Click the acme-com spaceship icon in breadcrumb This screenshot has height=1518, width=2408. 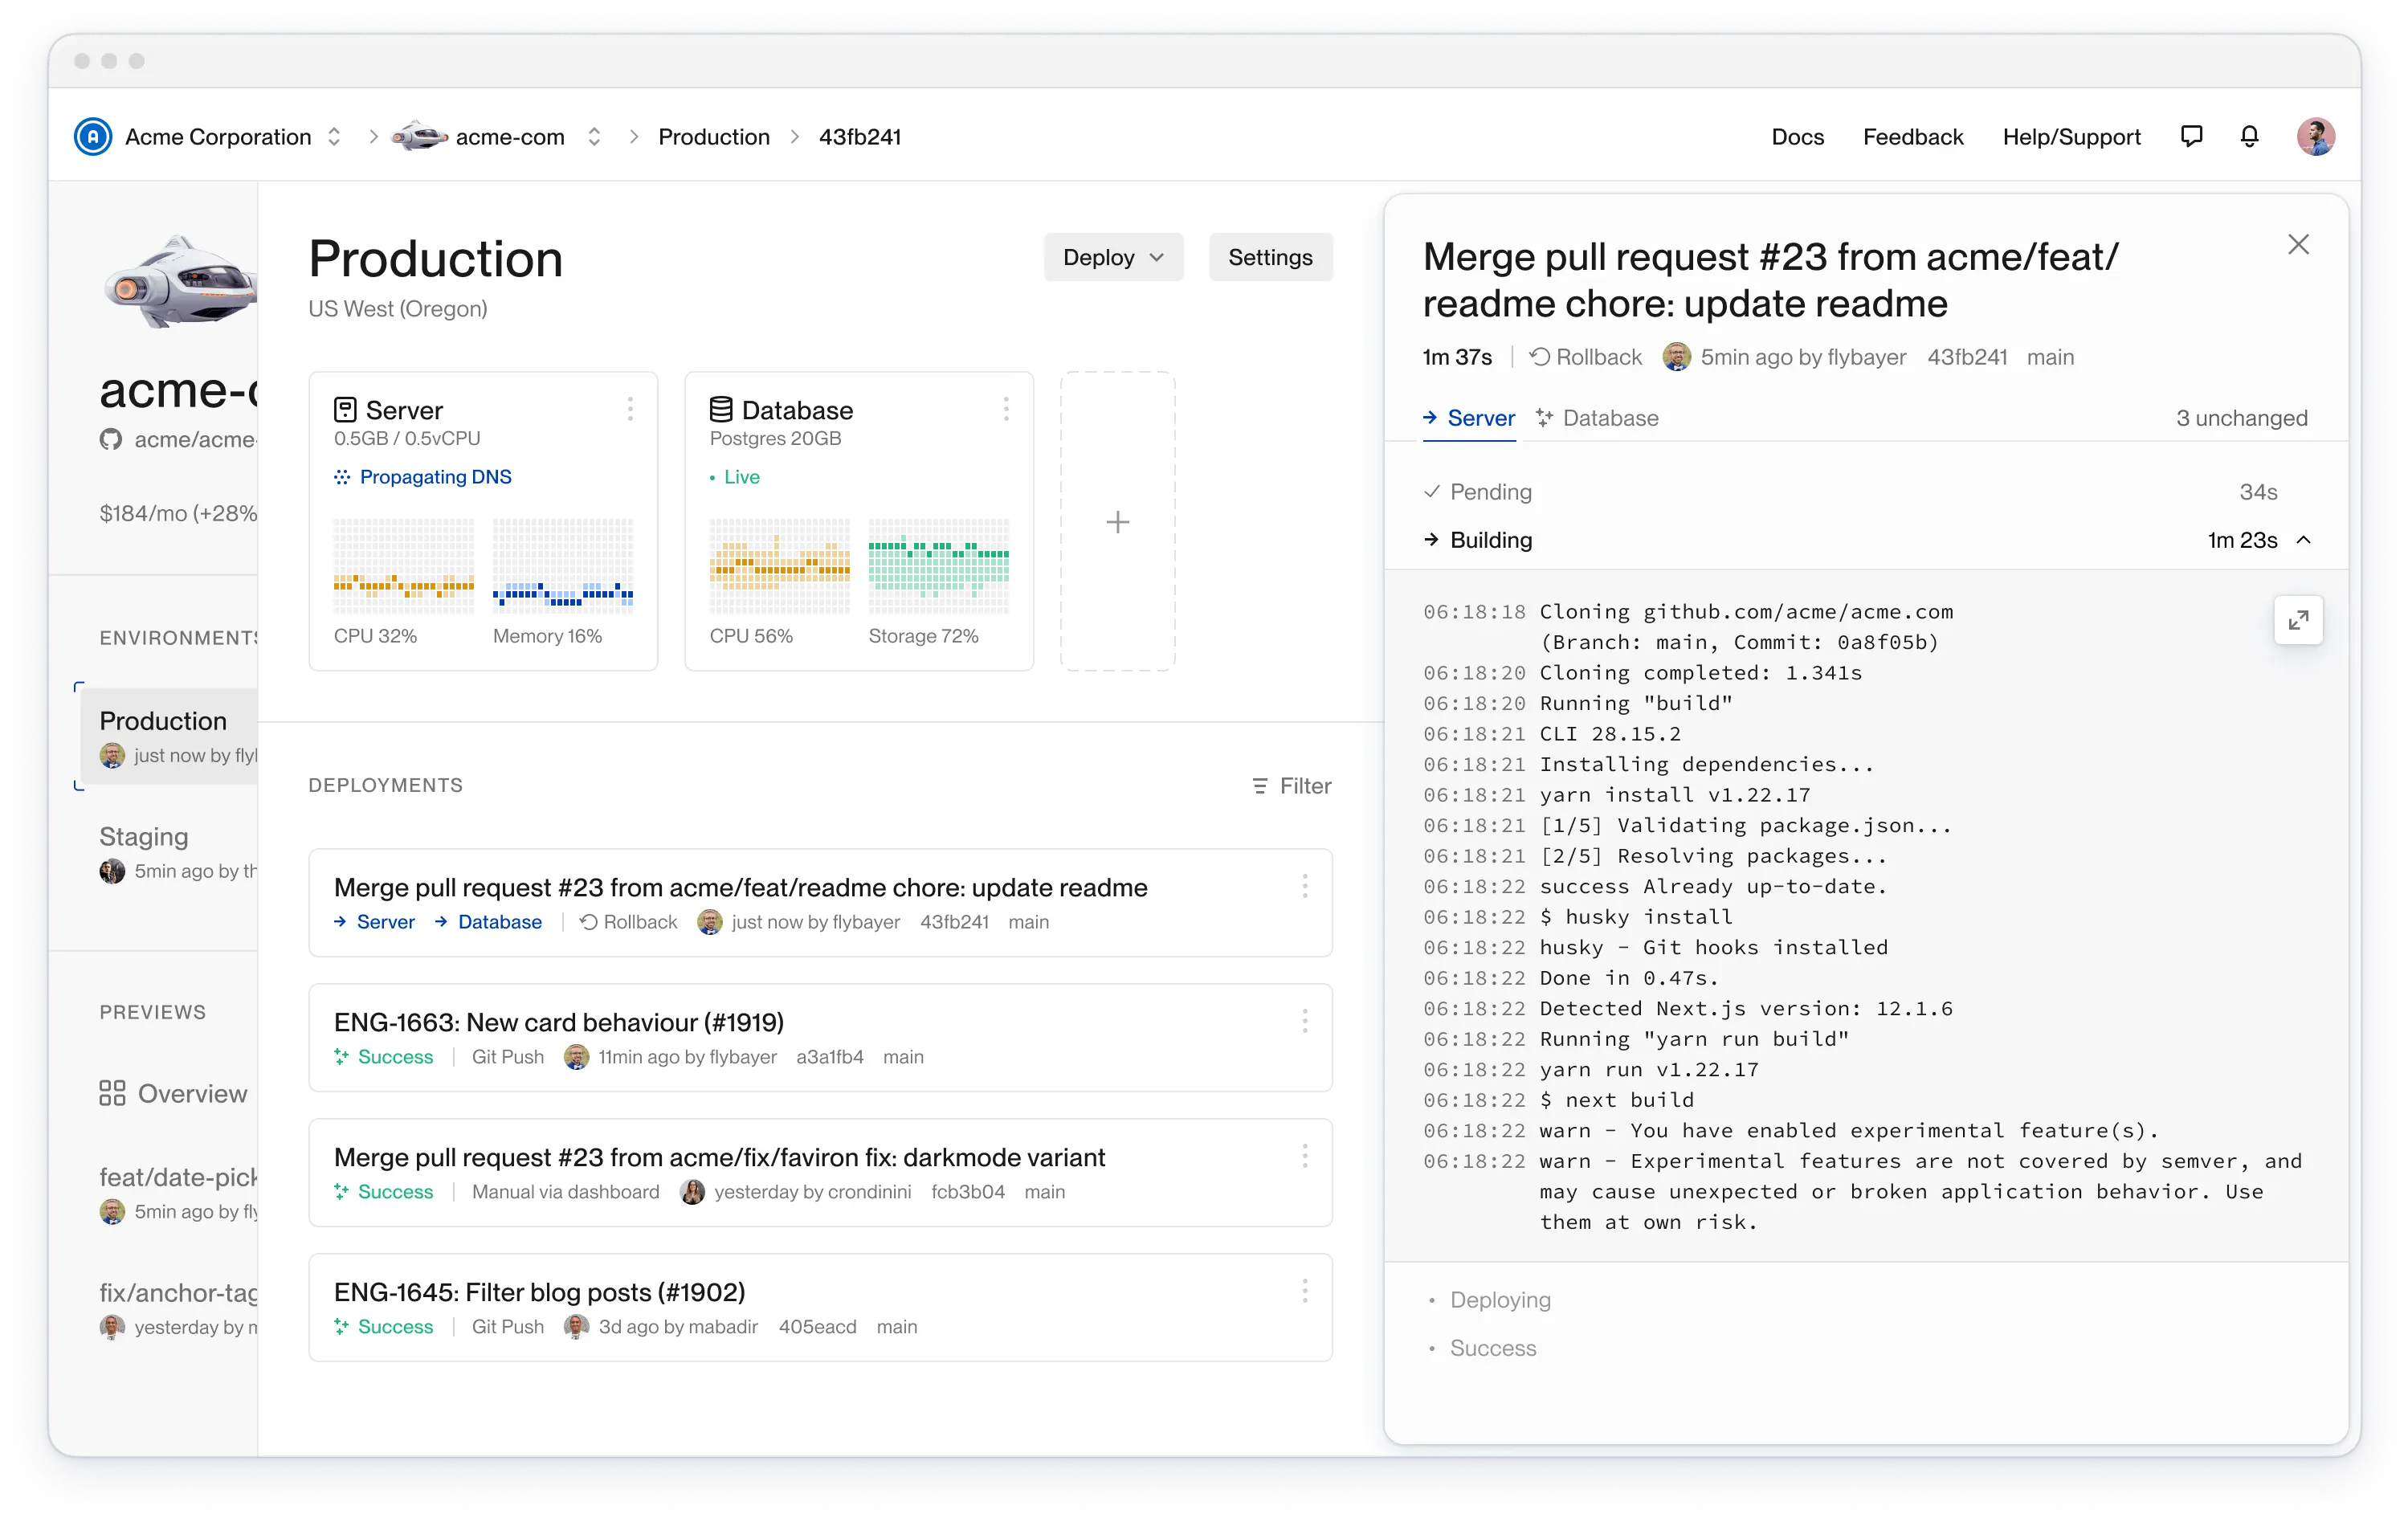(x=419, y=137)
